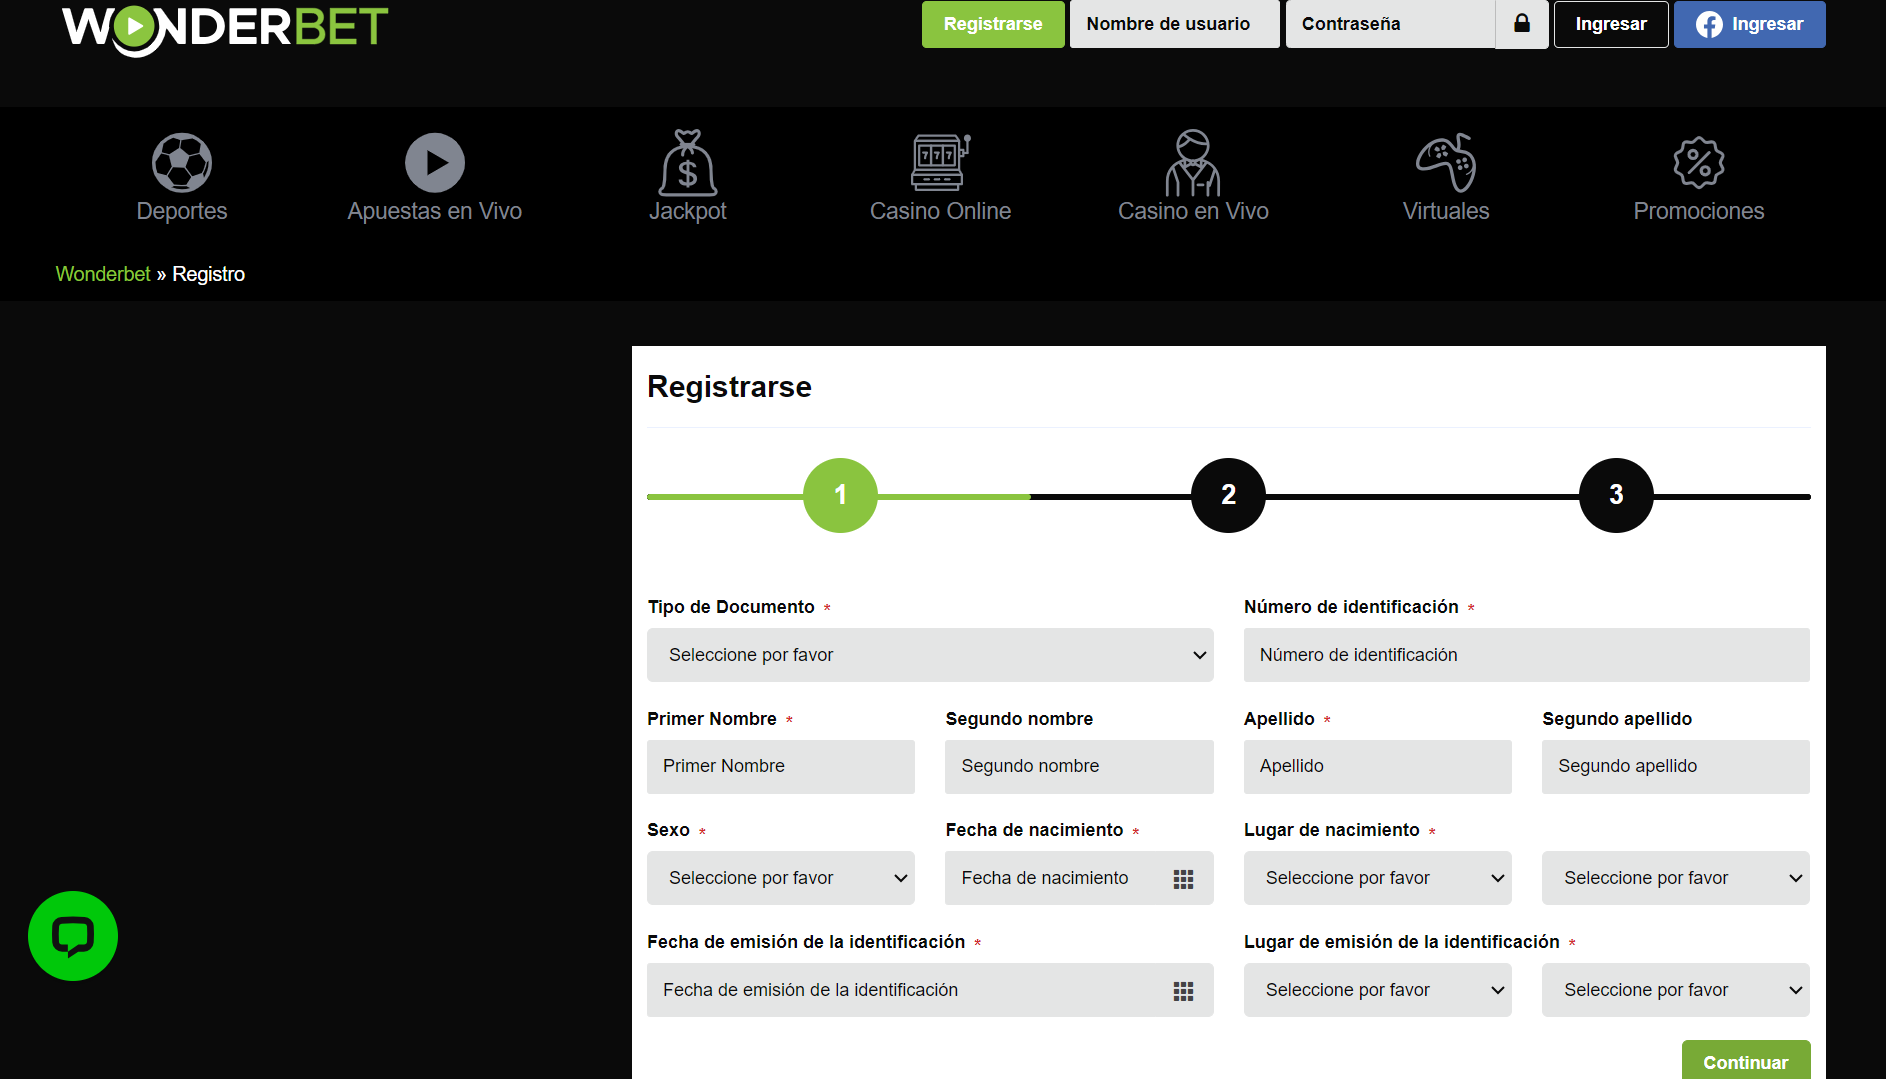
Task: Click the Tipo de Documento label
Action: click(731, 607)
